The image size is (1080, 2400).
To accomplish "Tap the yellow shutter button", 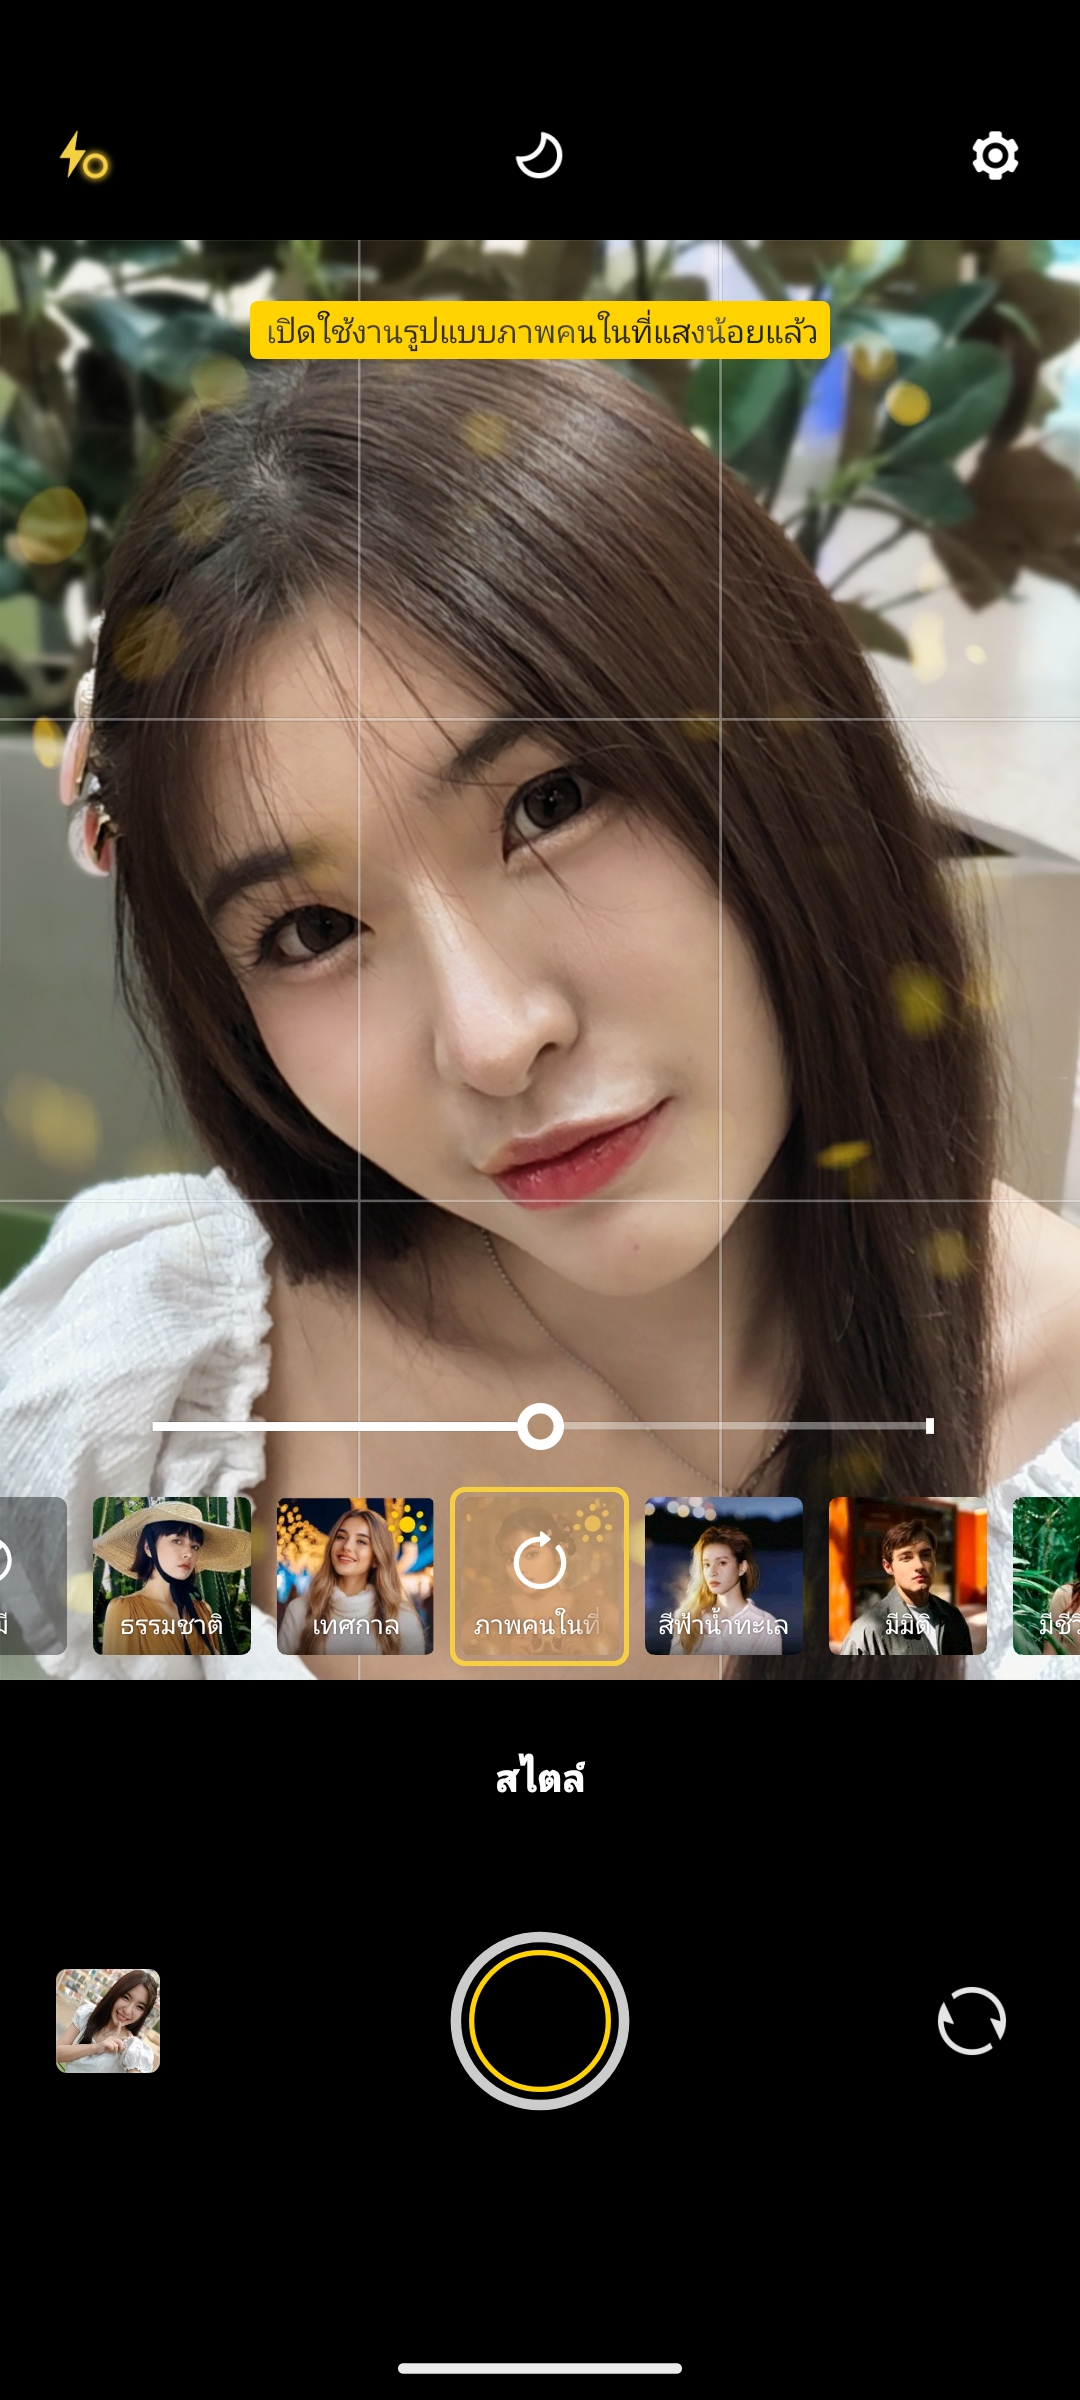I will [540, 2020].
